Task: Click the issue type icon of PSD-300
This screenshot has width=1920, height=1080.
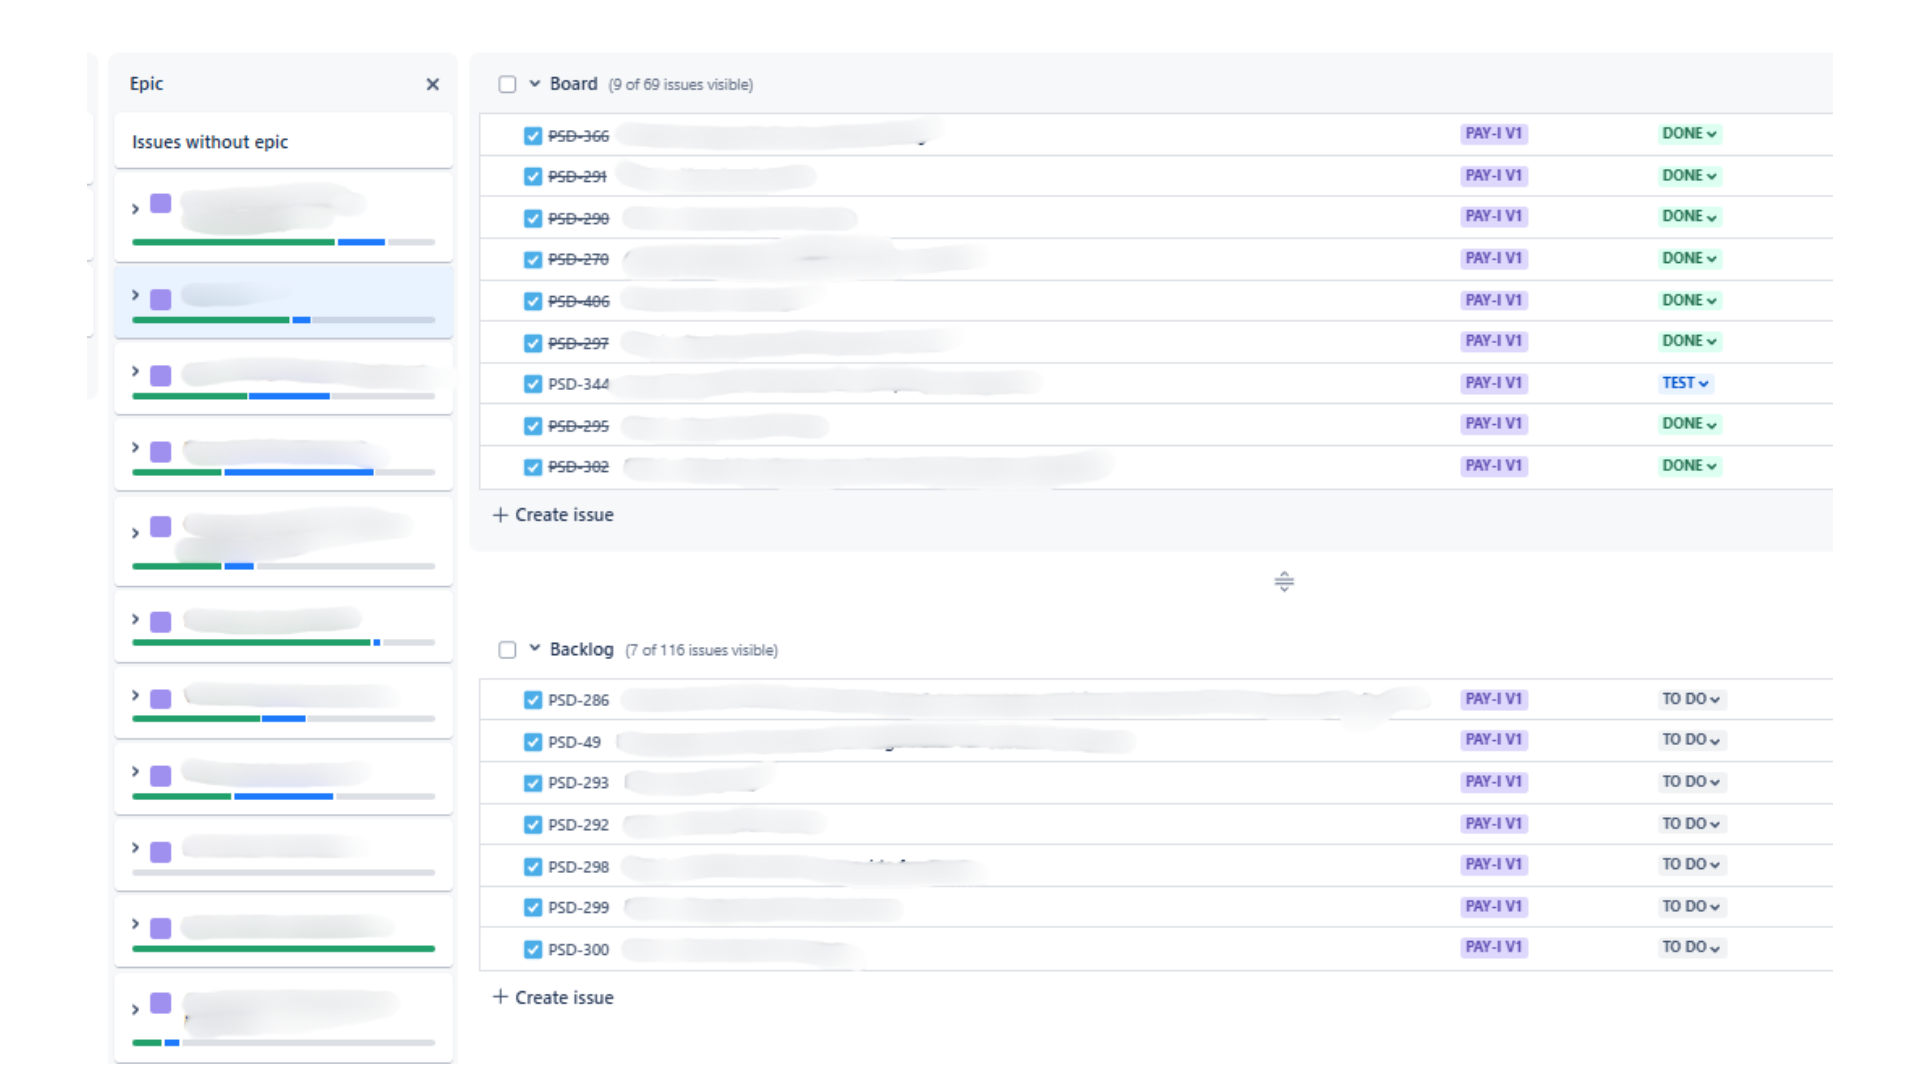Action: tap(533, 949)
